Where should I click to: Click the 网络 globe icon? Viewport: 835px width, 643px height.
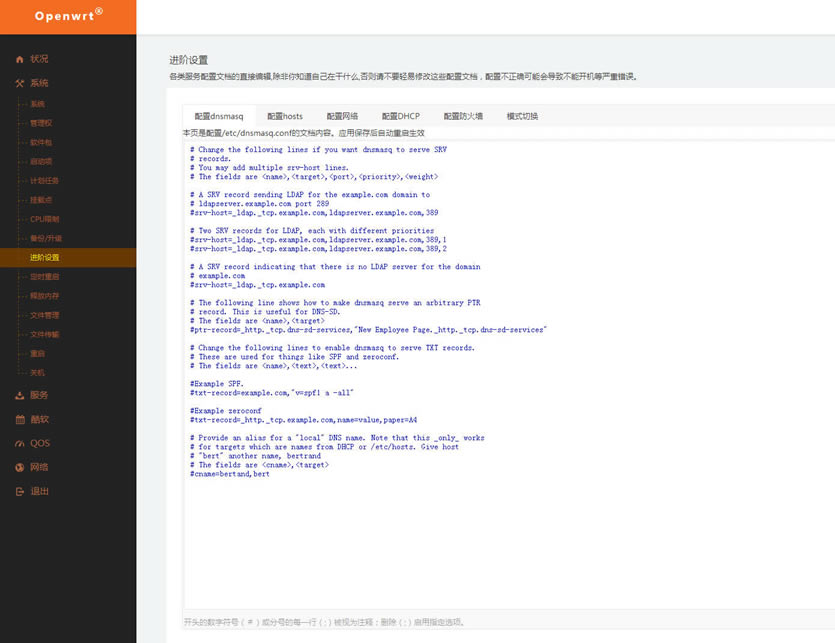(x=19, y=467)
